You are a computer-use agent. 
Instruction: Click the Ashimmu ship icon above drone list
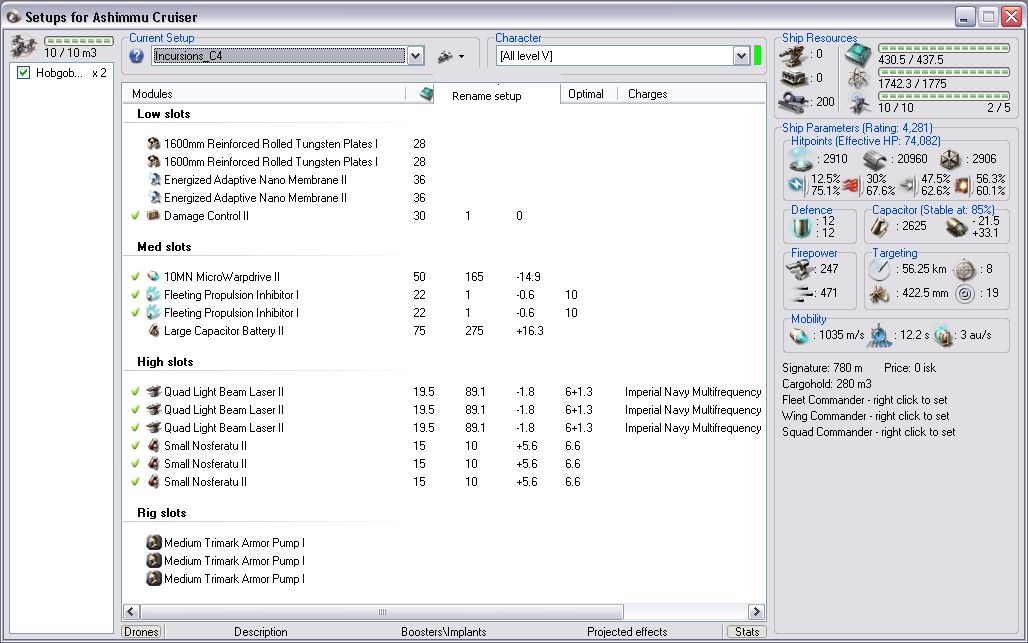click(24, 47)
